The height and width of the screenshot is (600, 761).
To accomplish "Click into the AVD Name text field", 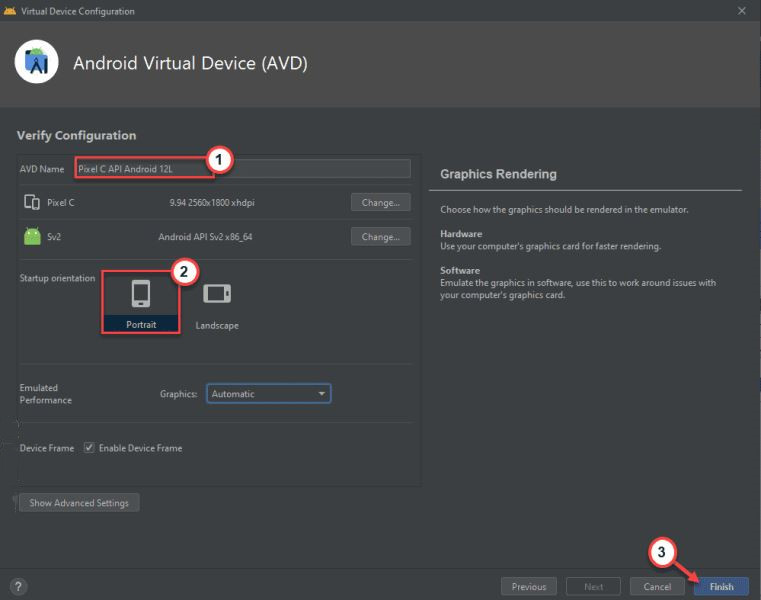I will (300, 169).
